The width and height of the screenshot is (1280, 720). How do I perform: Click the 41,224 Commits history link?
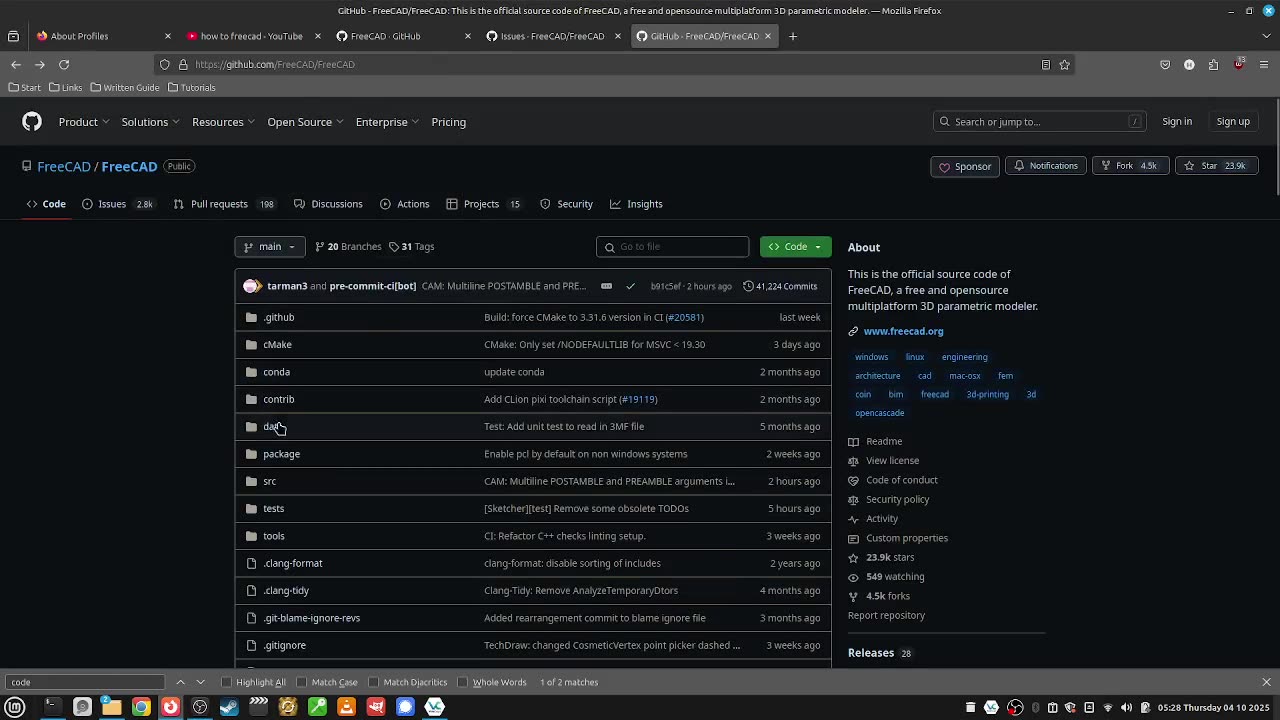click(x=779, y=286)
